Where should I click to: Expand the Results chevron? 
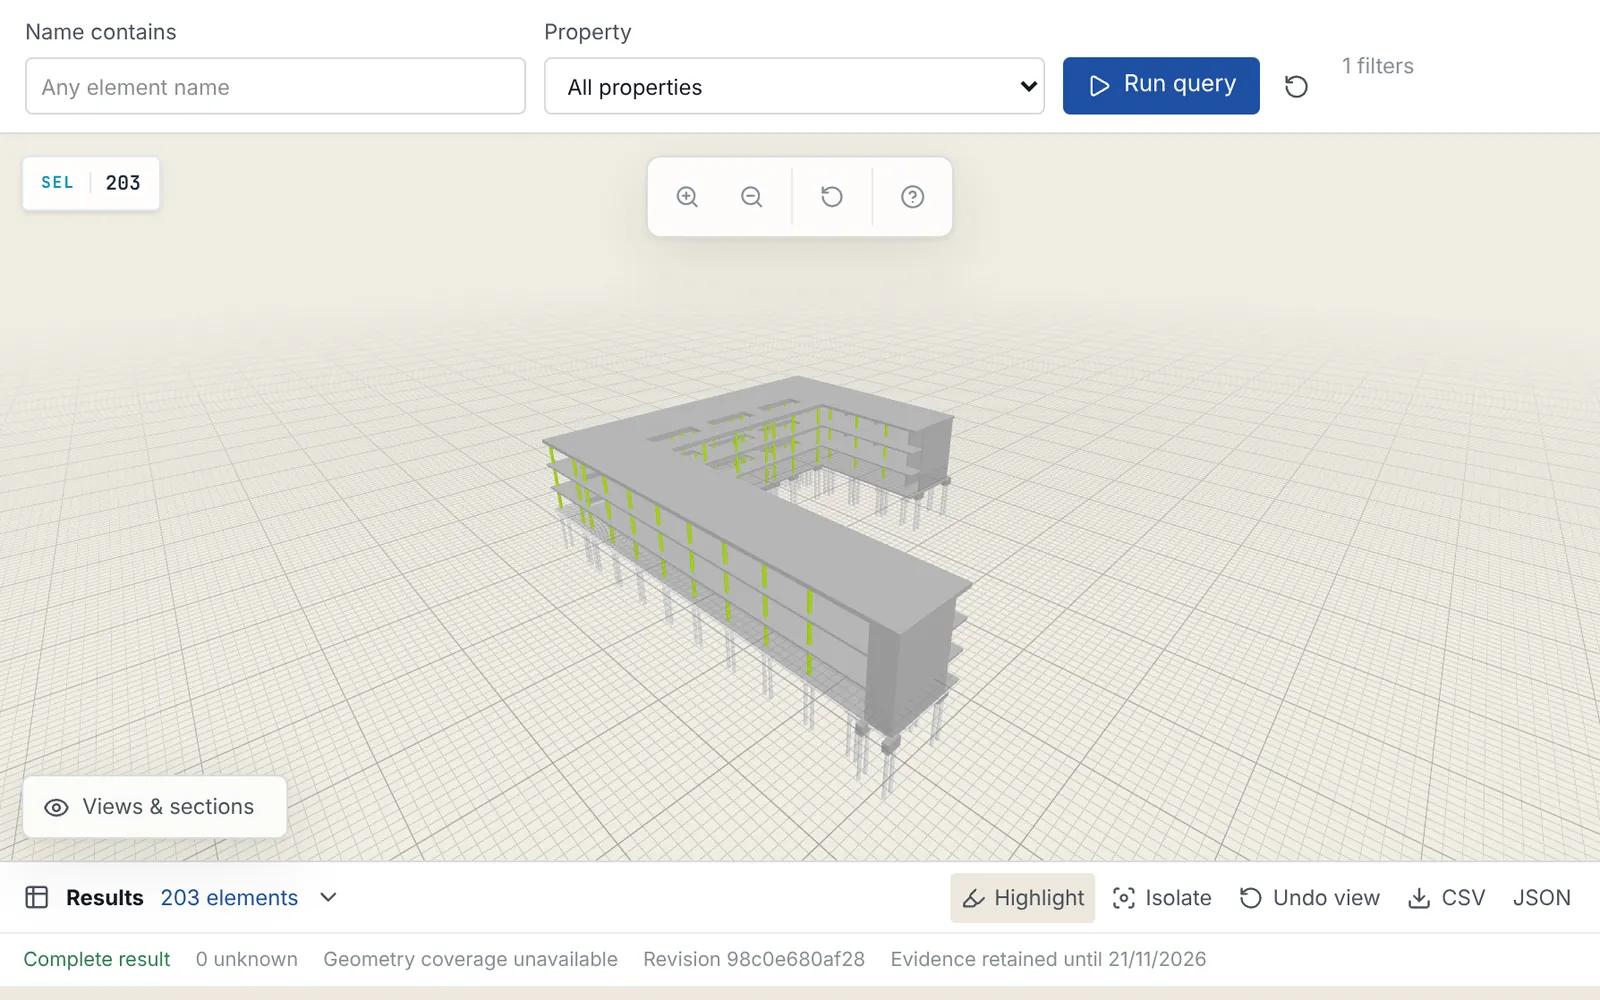tap(328, 898)
